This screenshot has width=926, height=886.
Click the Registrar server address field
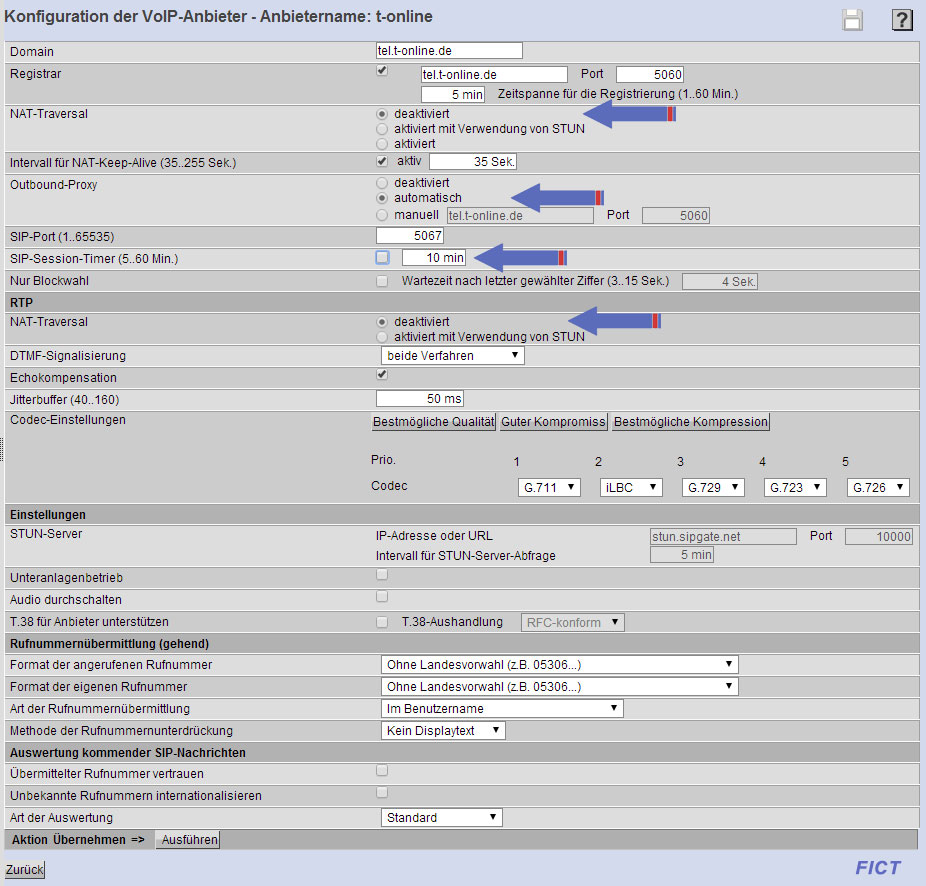[494, 74]
